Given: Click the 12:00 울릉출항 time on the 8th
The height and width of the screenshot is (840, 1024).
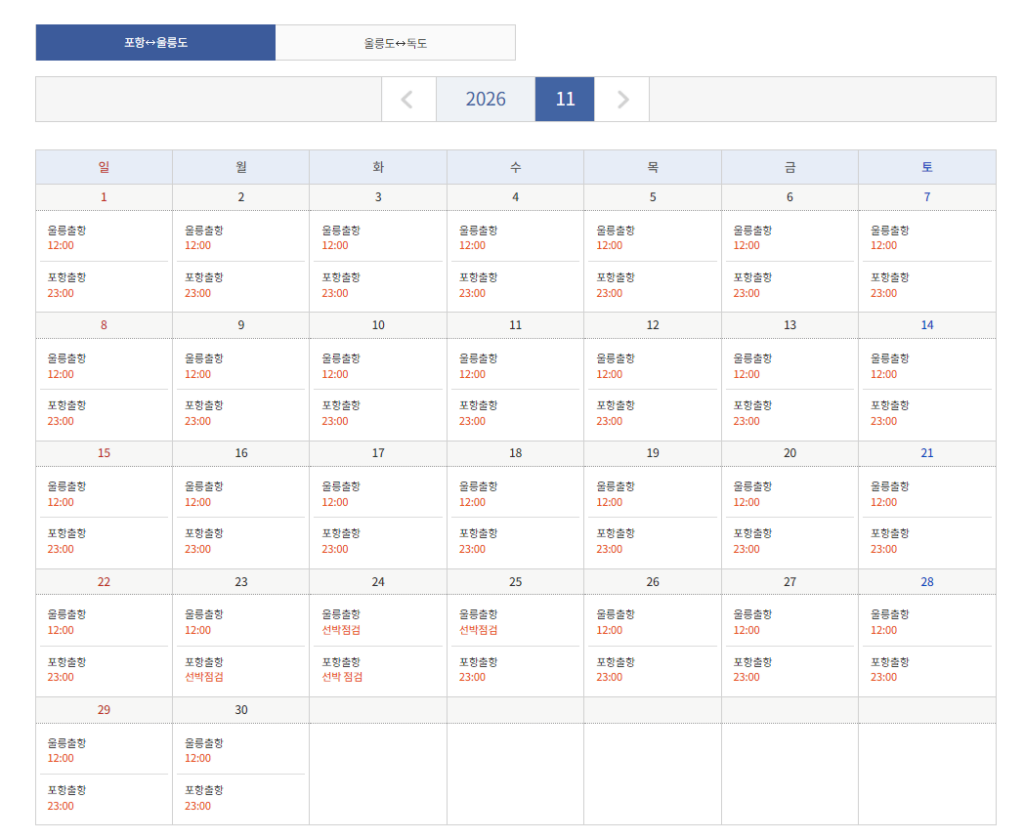Looking at the screenshot, I should click(x=61, y=374).
